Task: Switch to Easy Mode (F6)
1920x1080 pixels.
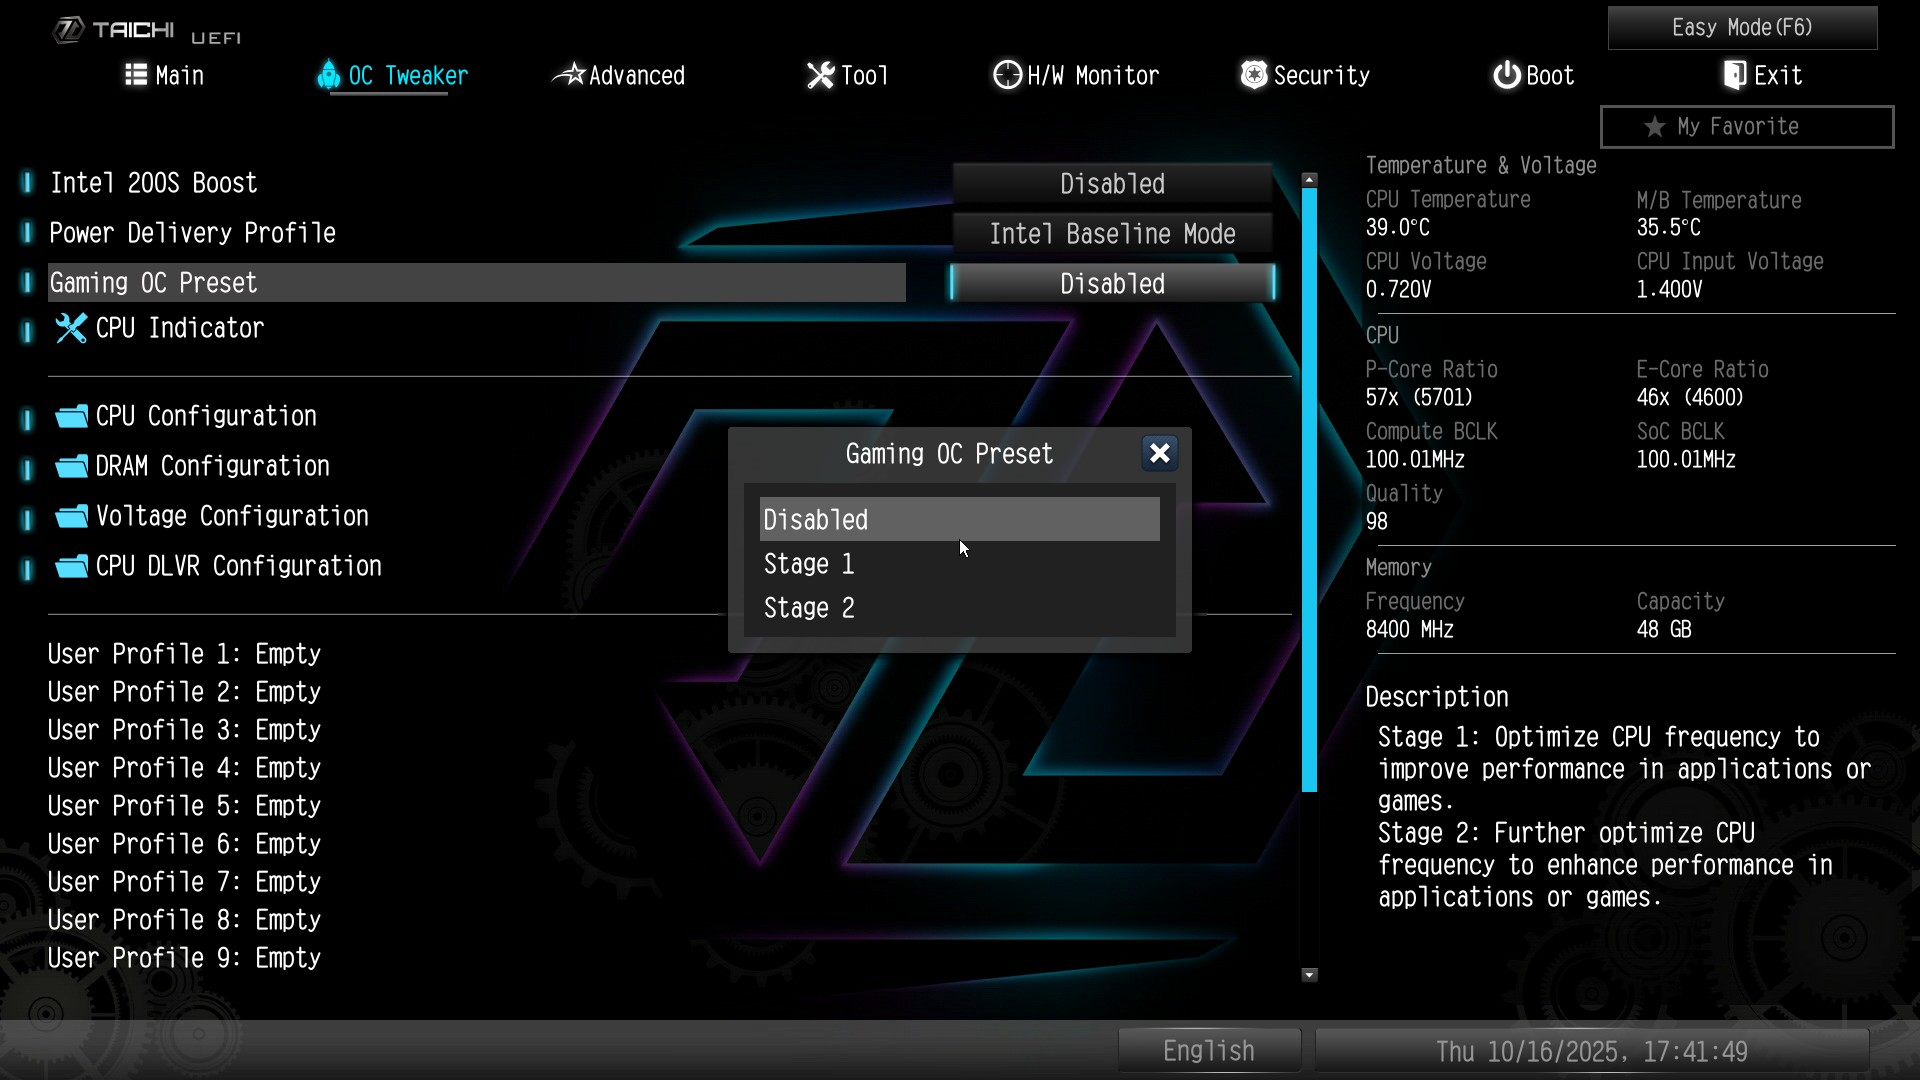Action: click(x=1742, y=28)
